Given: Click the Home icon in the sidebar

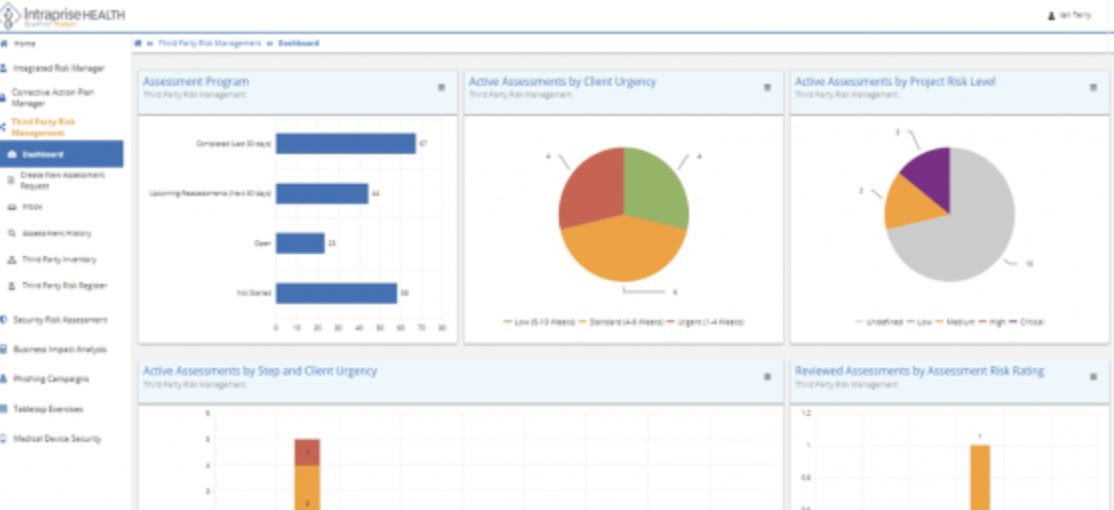Looking at the screenshot, I should 4,43.
